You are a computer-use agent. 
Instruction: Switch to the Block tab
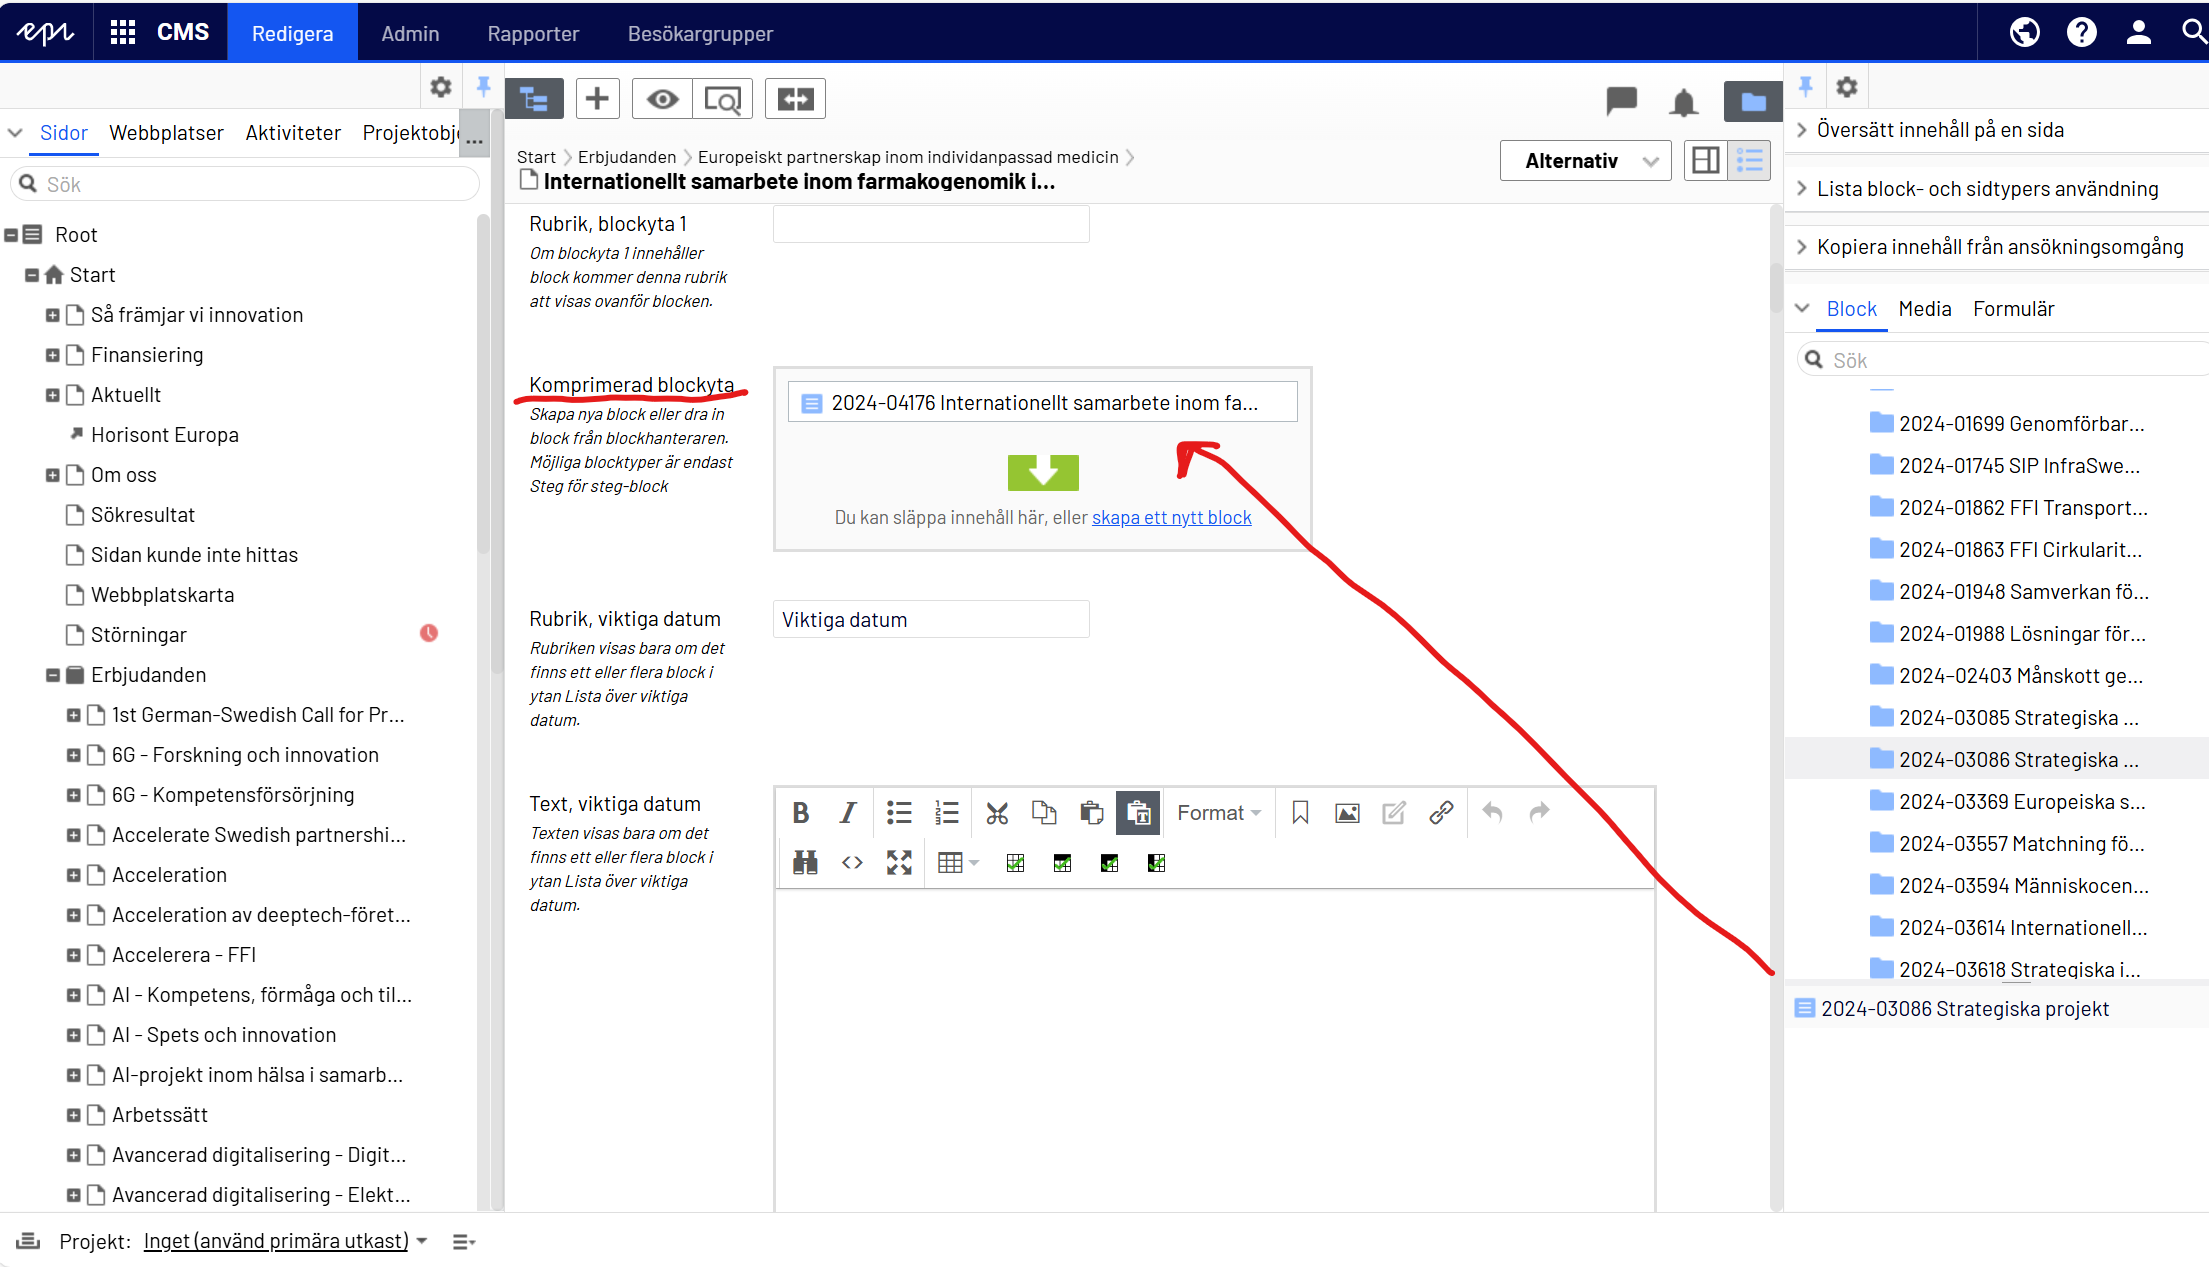tap(1851, 308)
